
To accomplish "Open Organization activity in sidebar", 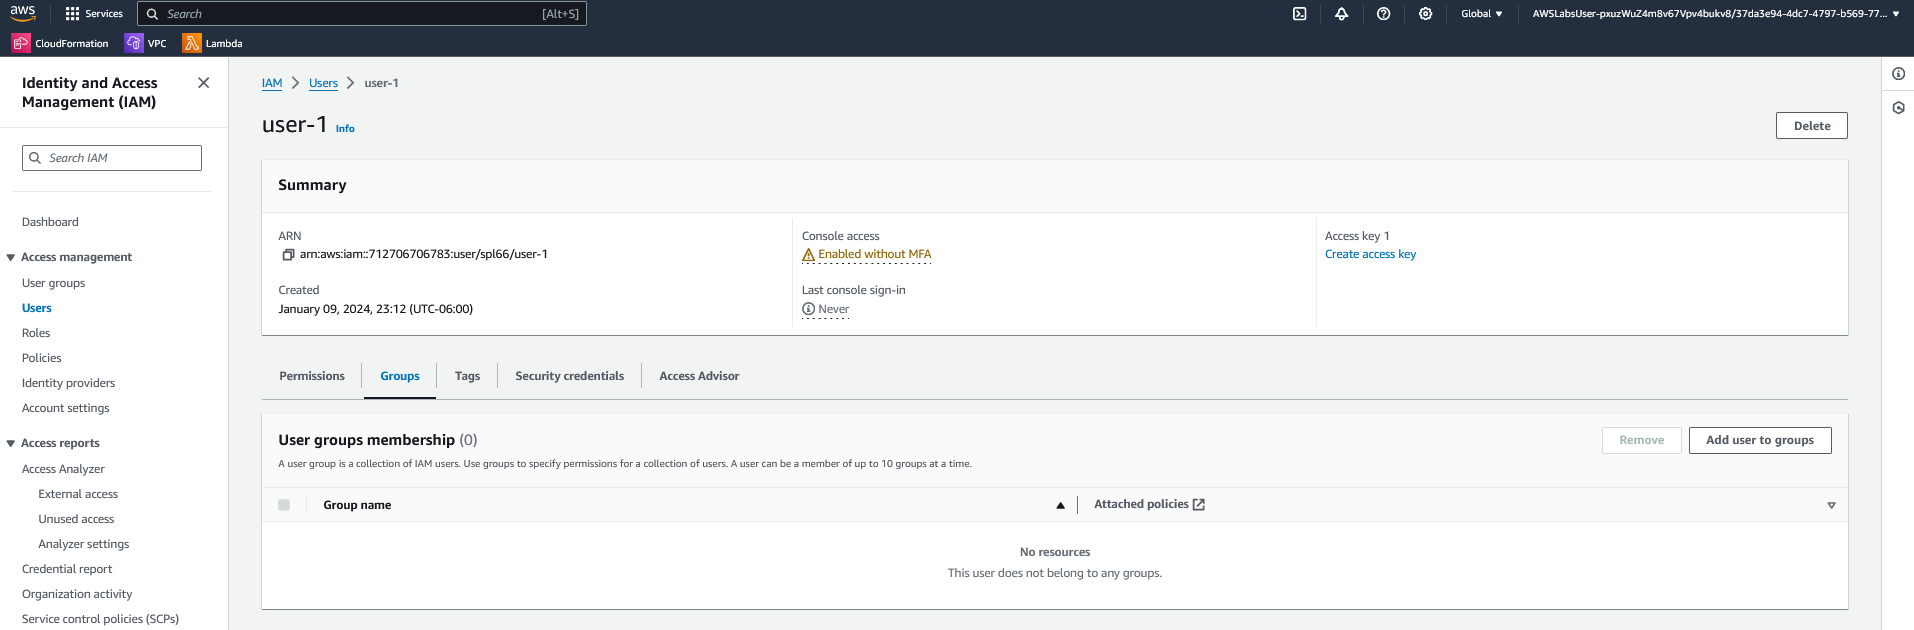I will point(77,594).
